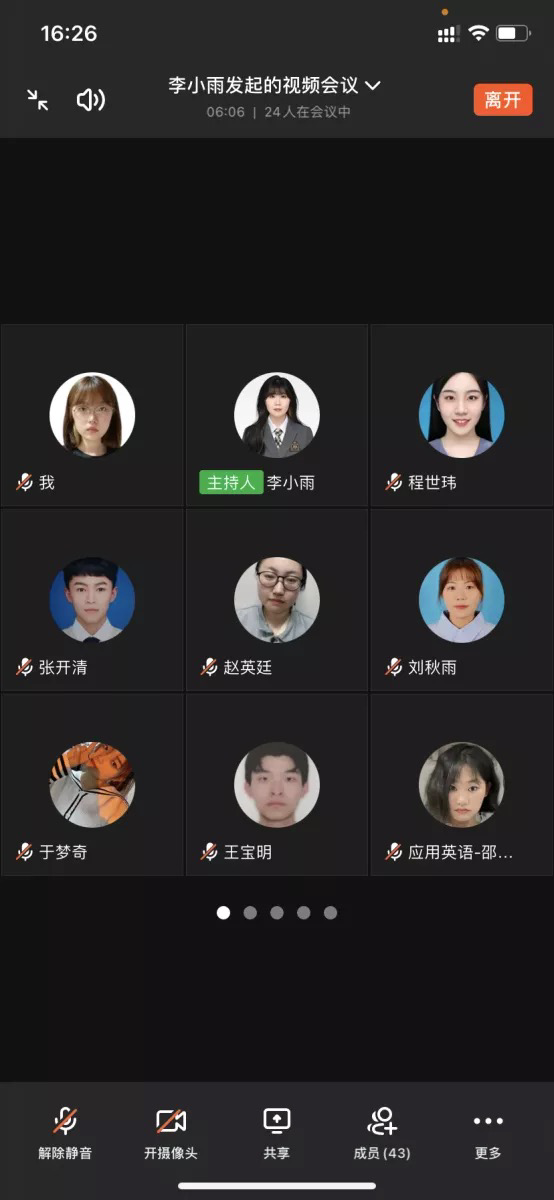Start screen sharing with 共享 icon
Viewport: 554px width, 1200px height.
point(276,1133)
